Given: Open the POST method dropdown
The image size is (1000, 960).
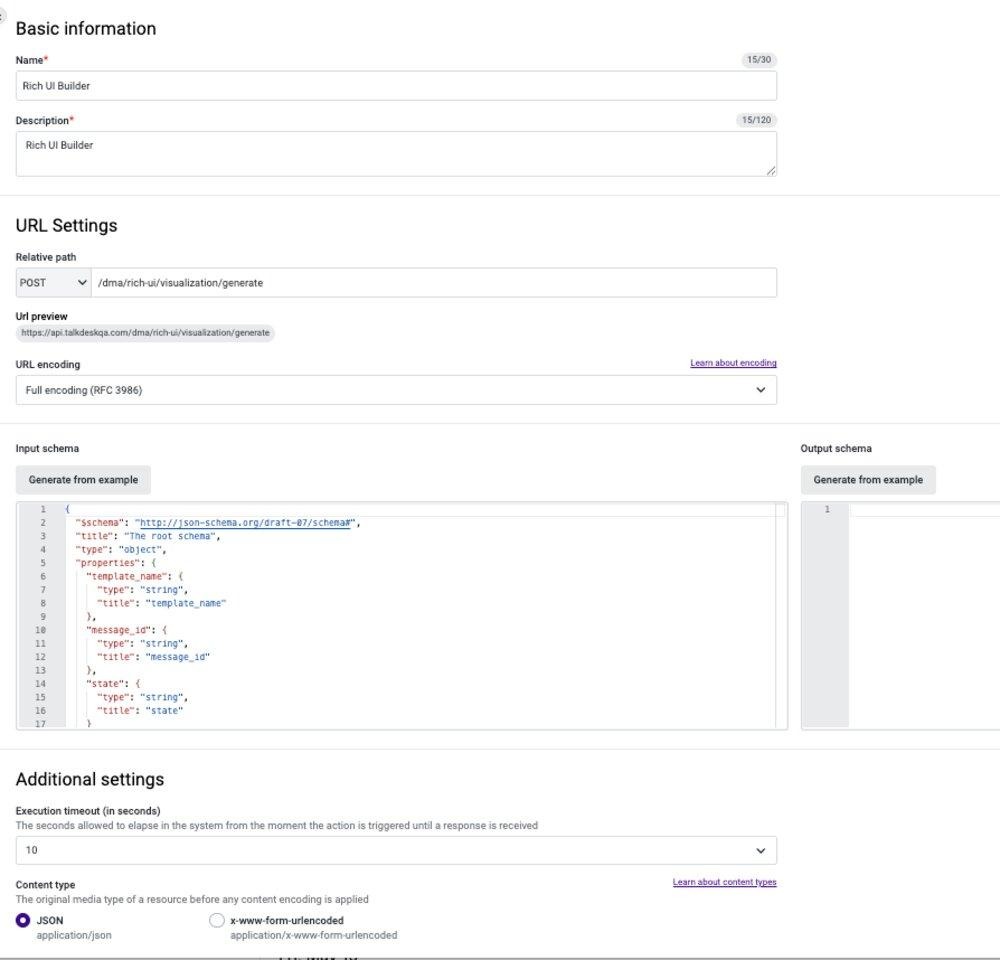Looking at the screenshot, I should [54, 283].
